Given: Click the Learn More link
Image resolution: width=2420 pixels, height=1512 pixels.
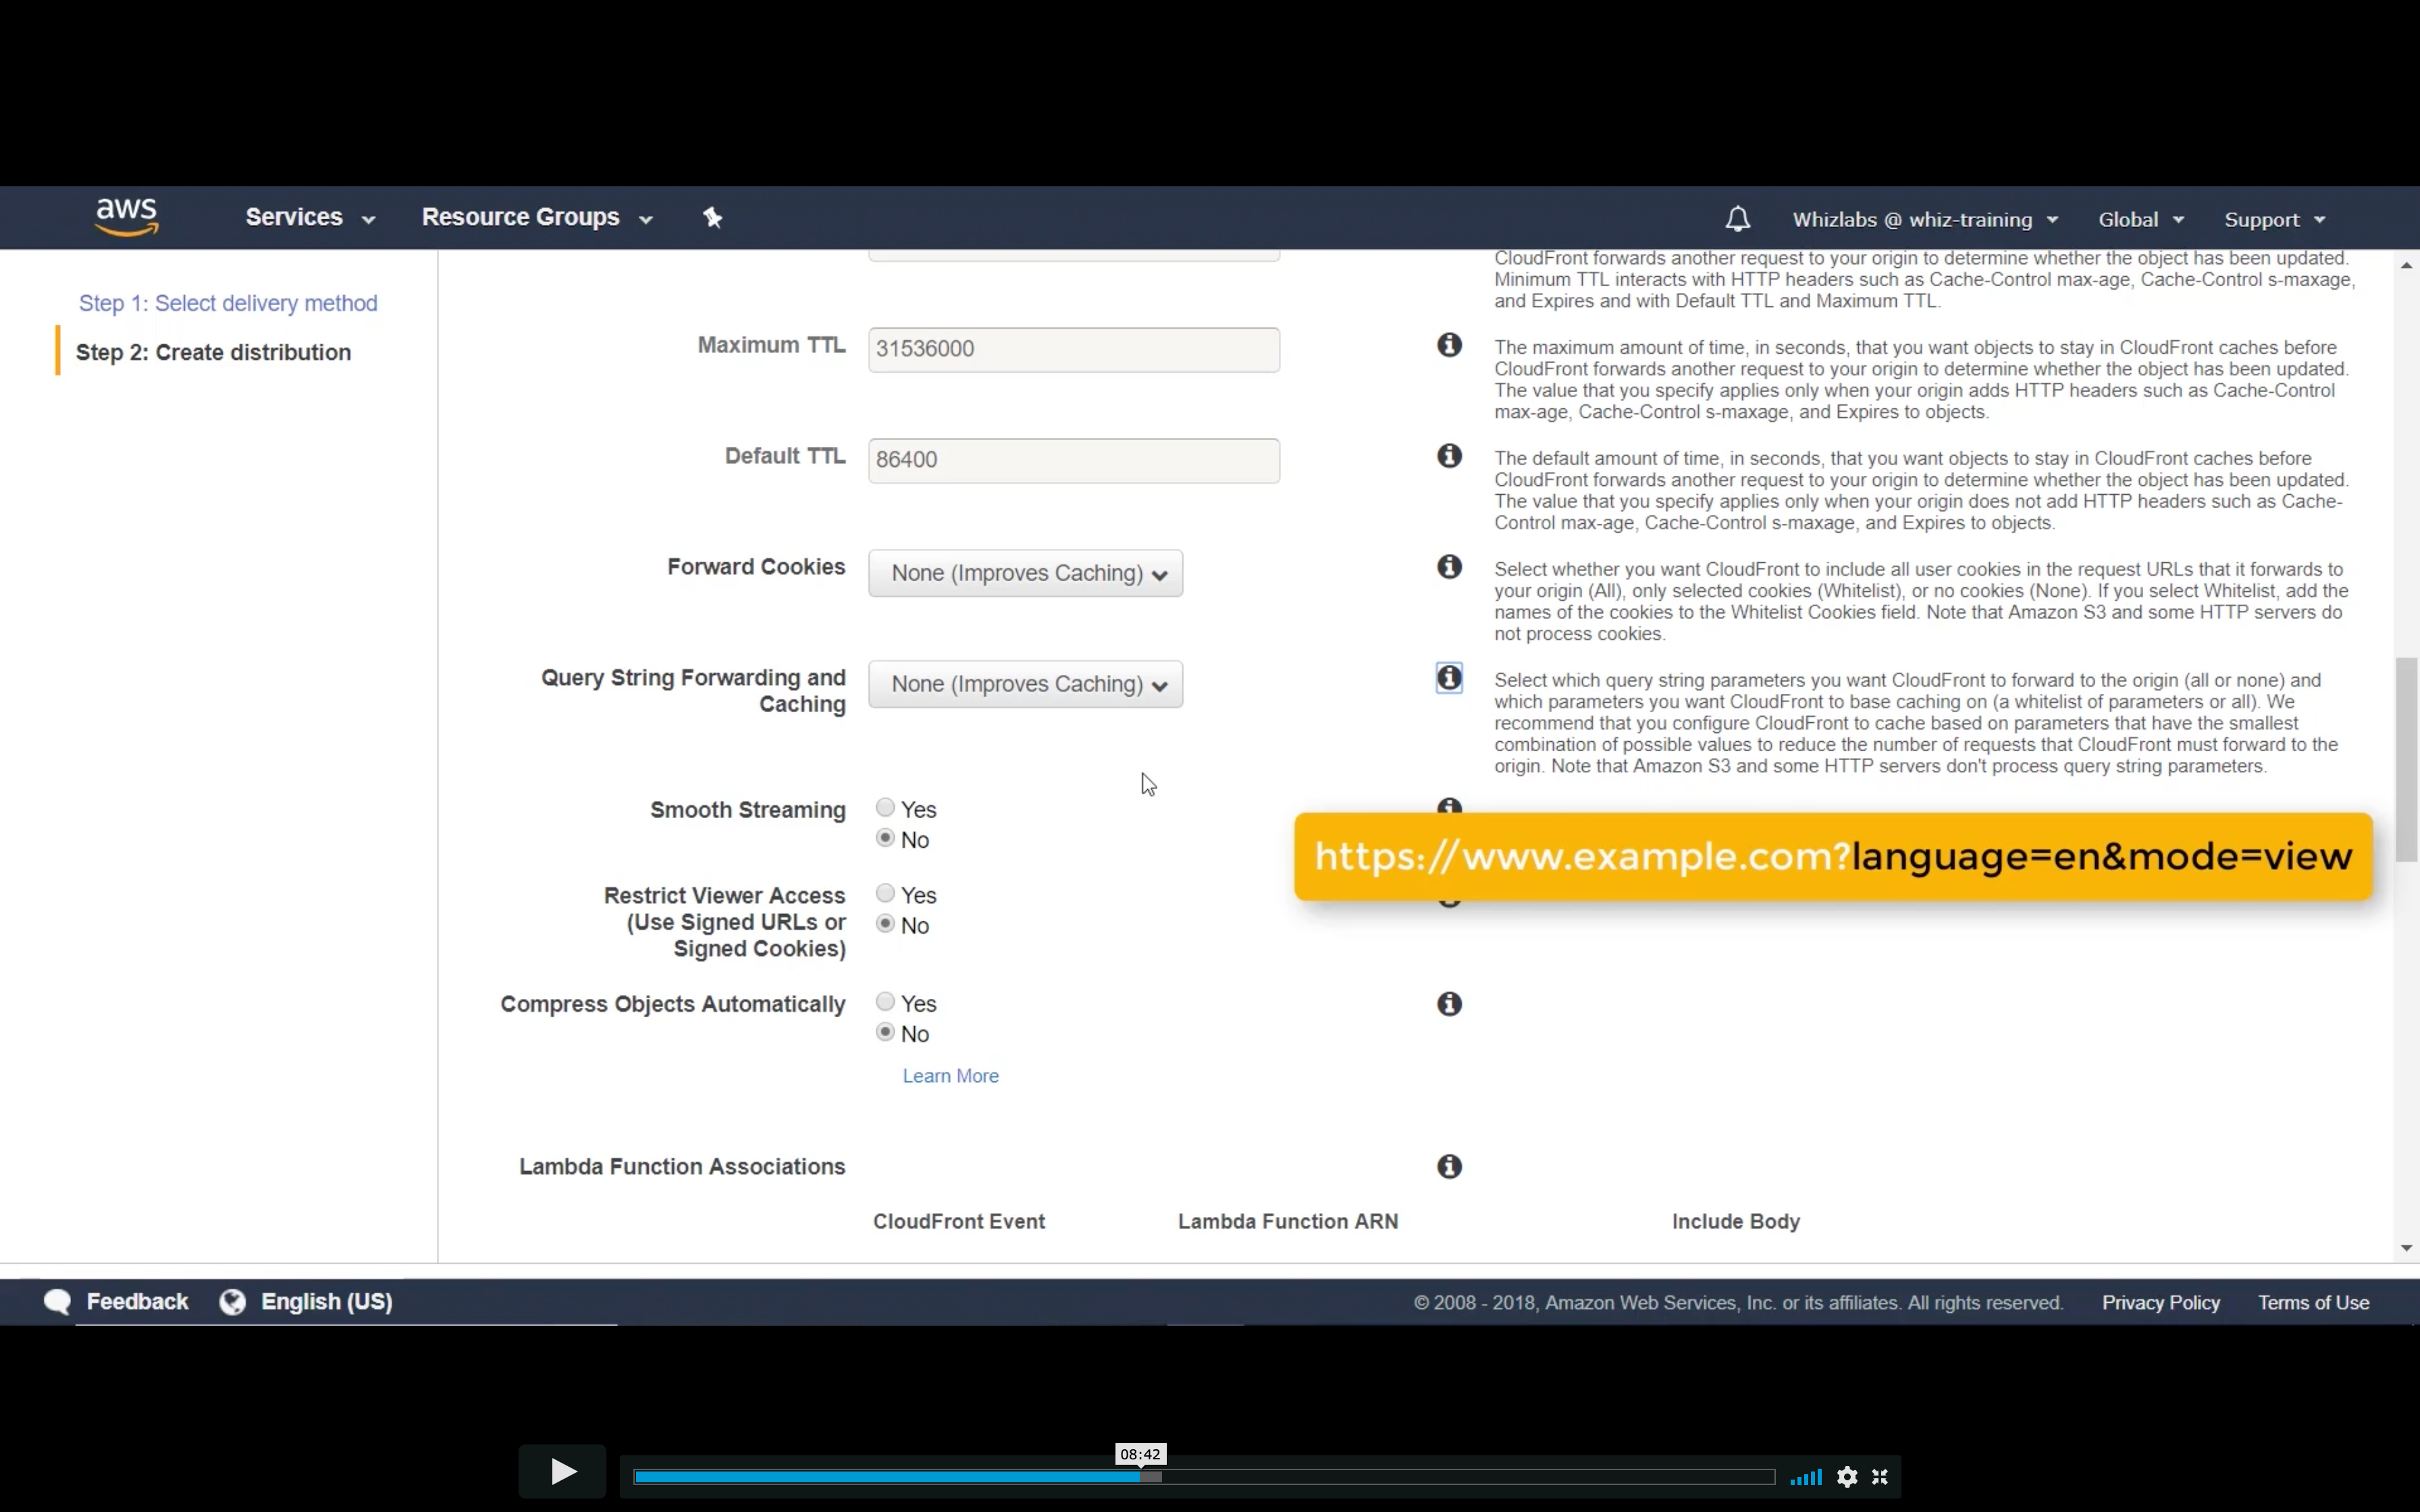Looking at the screenshot, I should tap(950, 1076).
